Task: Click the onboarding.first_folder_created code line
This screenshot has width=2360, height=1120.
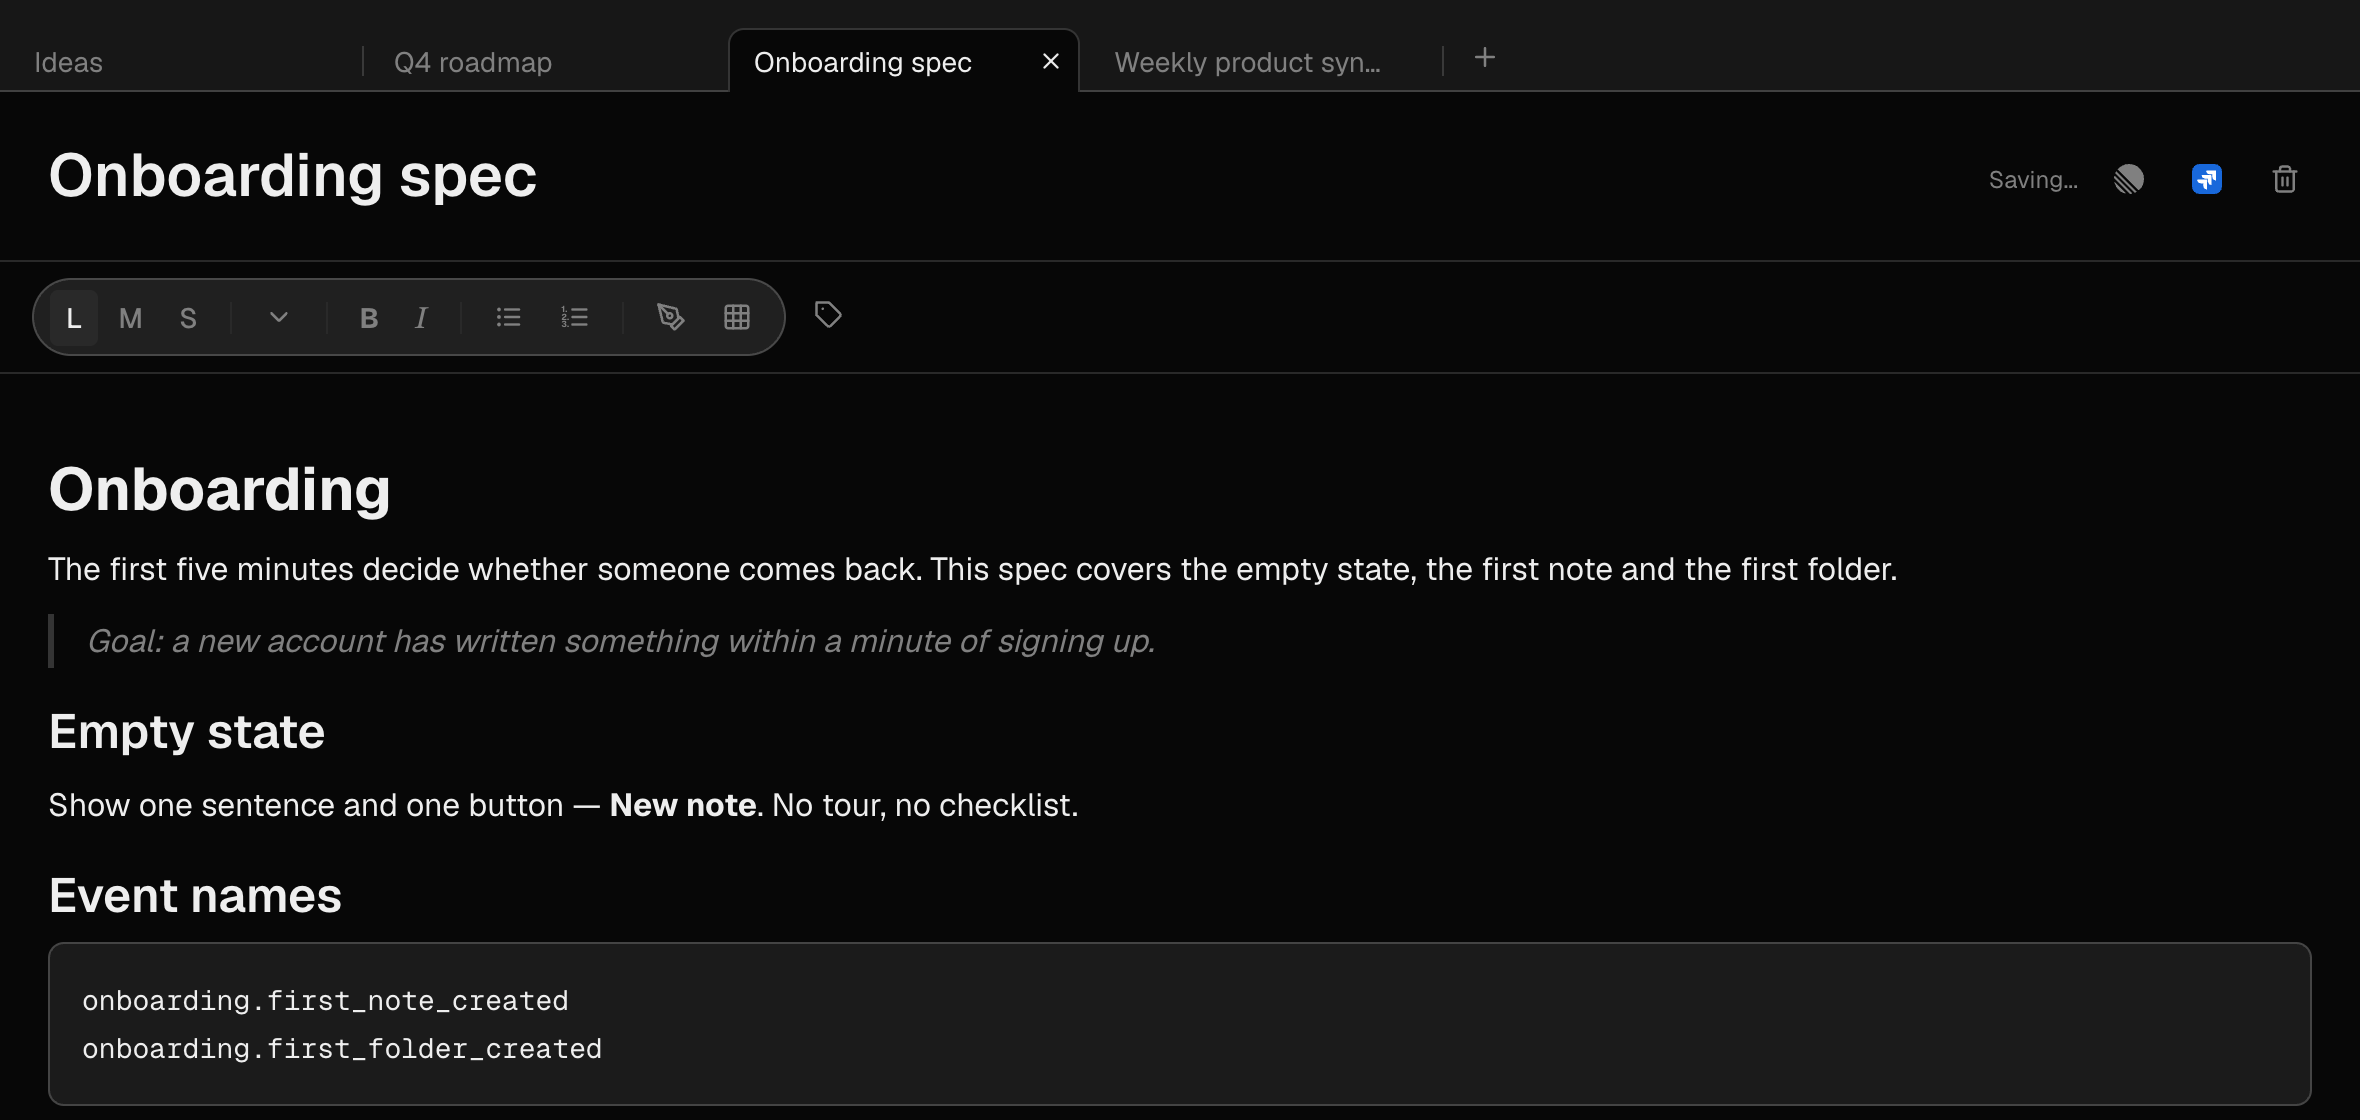Action: [x=342, y=1049]
